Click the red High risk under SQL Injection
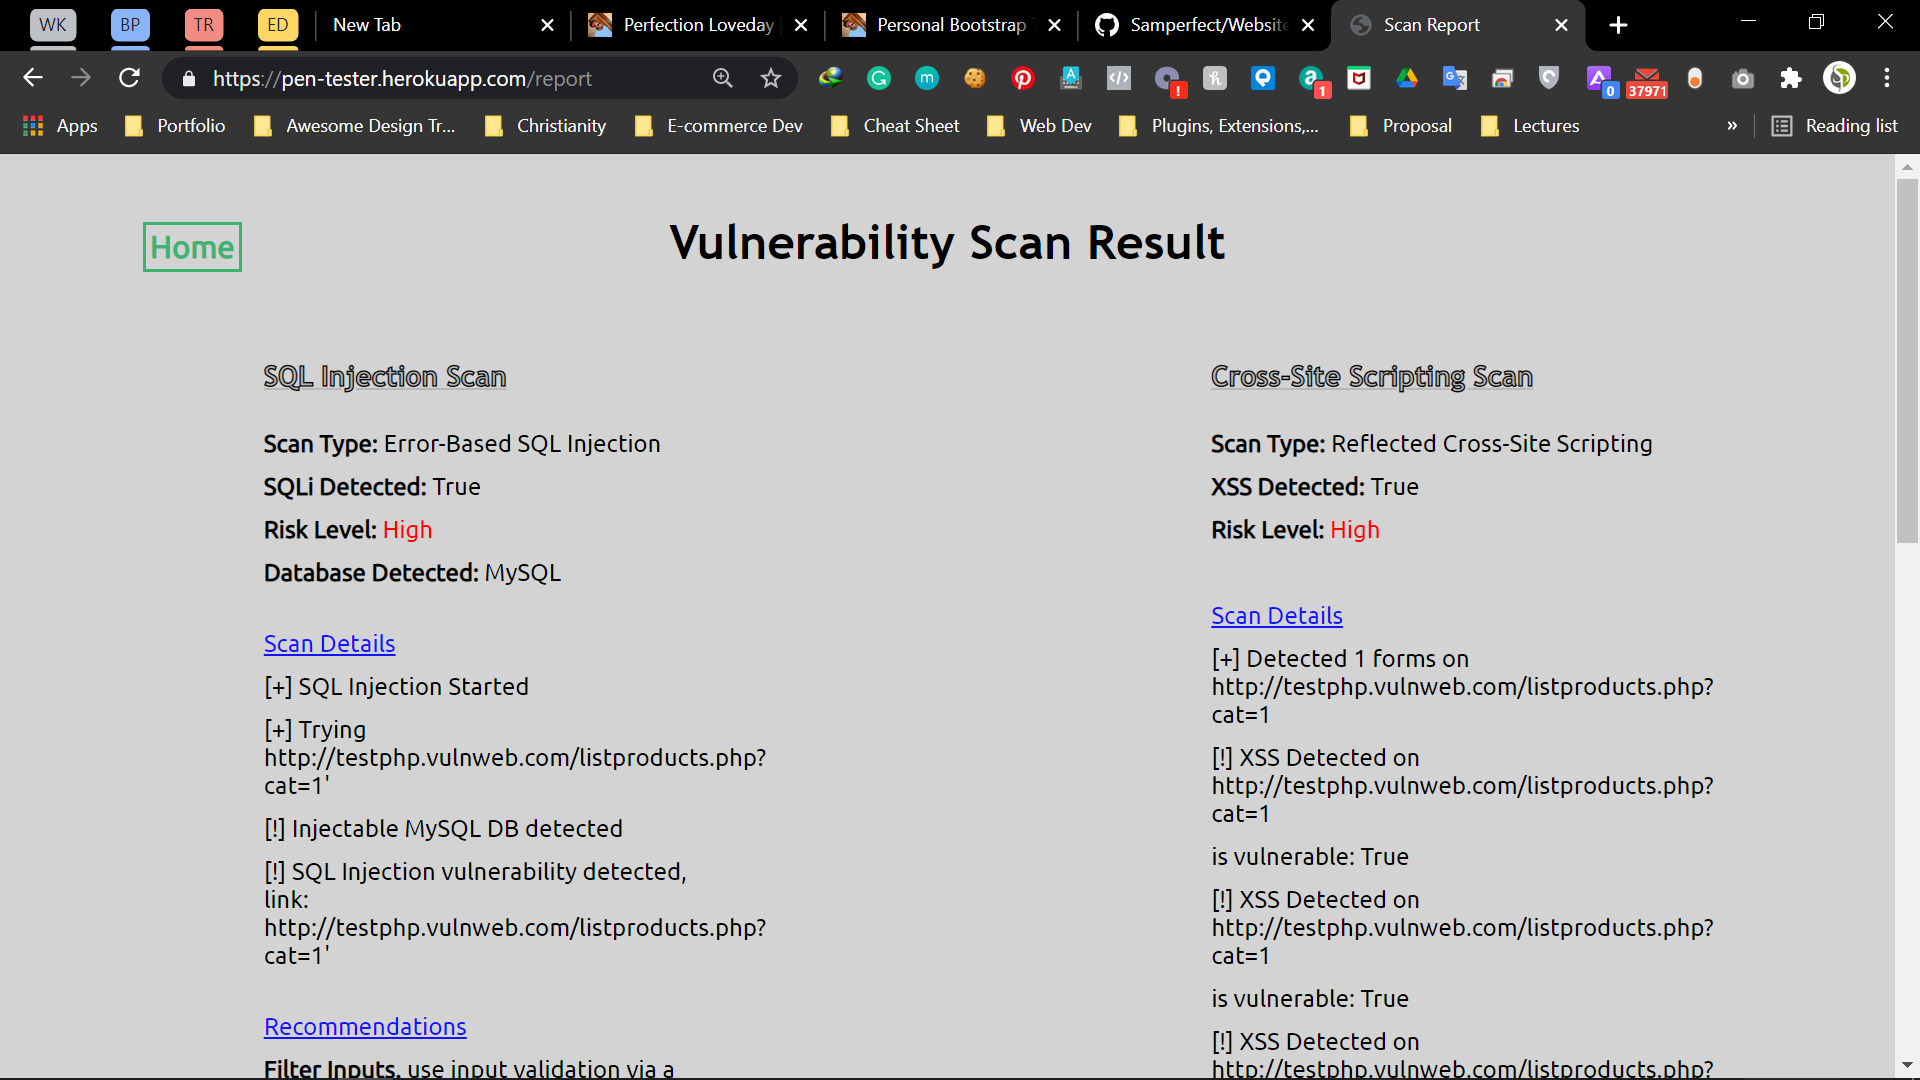This screenshot has width=1920, height=1080. (408, 530)
